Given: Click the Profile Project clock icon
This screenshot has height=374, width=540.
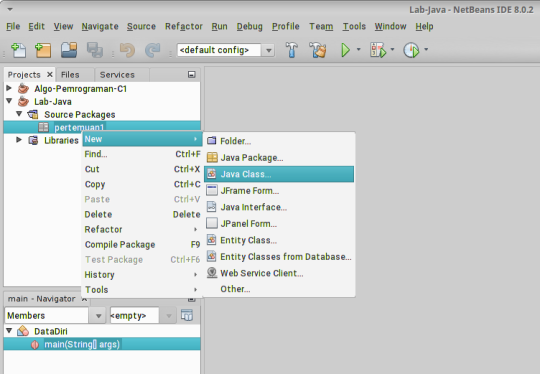Looking at the screenshot, I should (x=411, y=50).
